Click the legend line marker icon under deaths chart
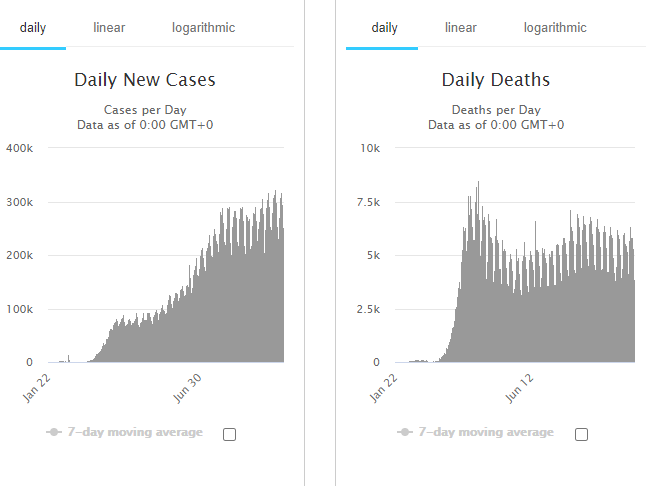 405,432
